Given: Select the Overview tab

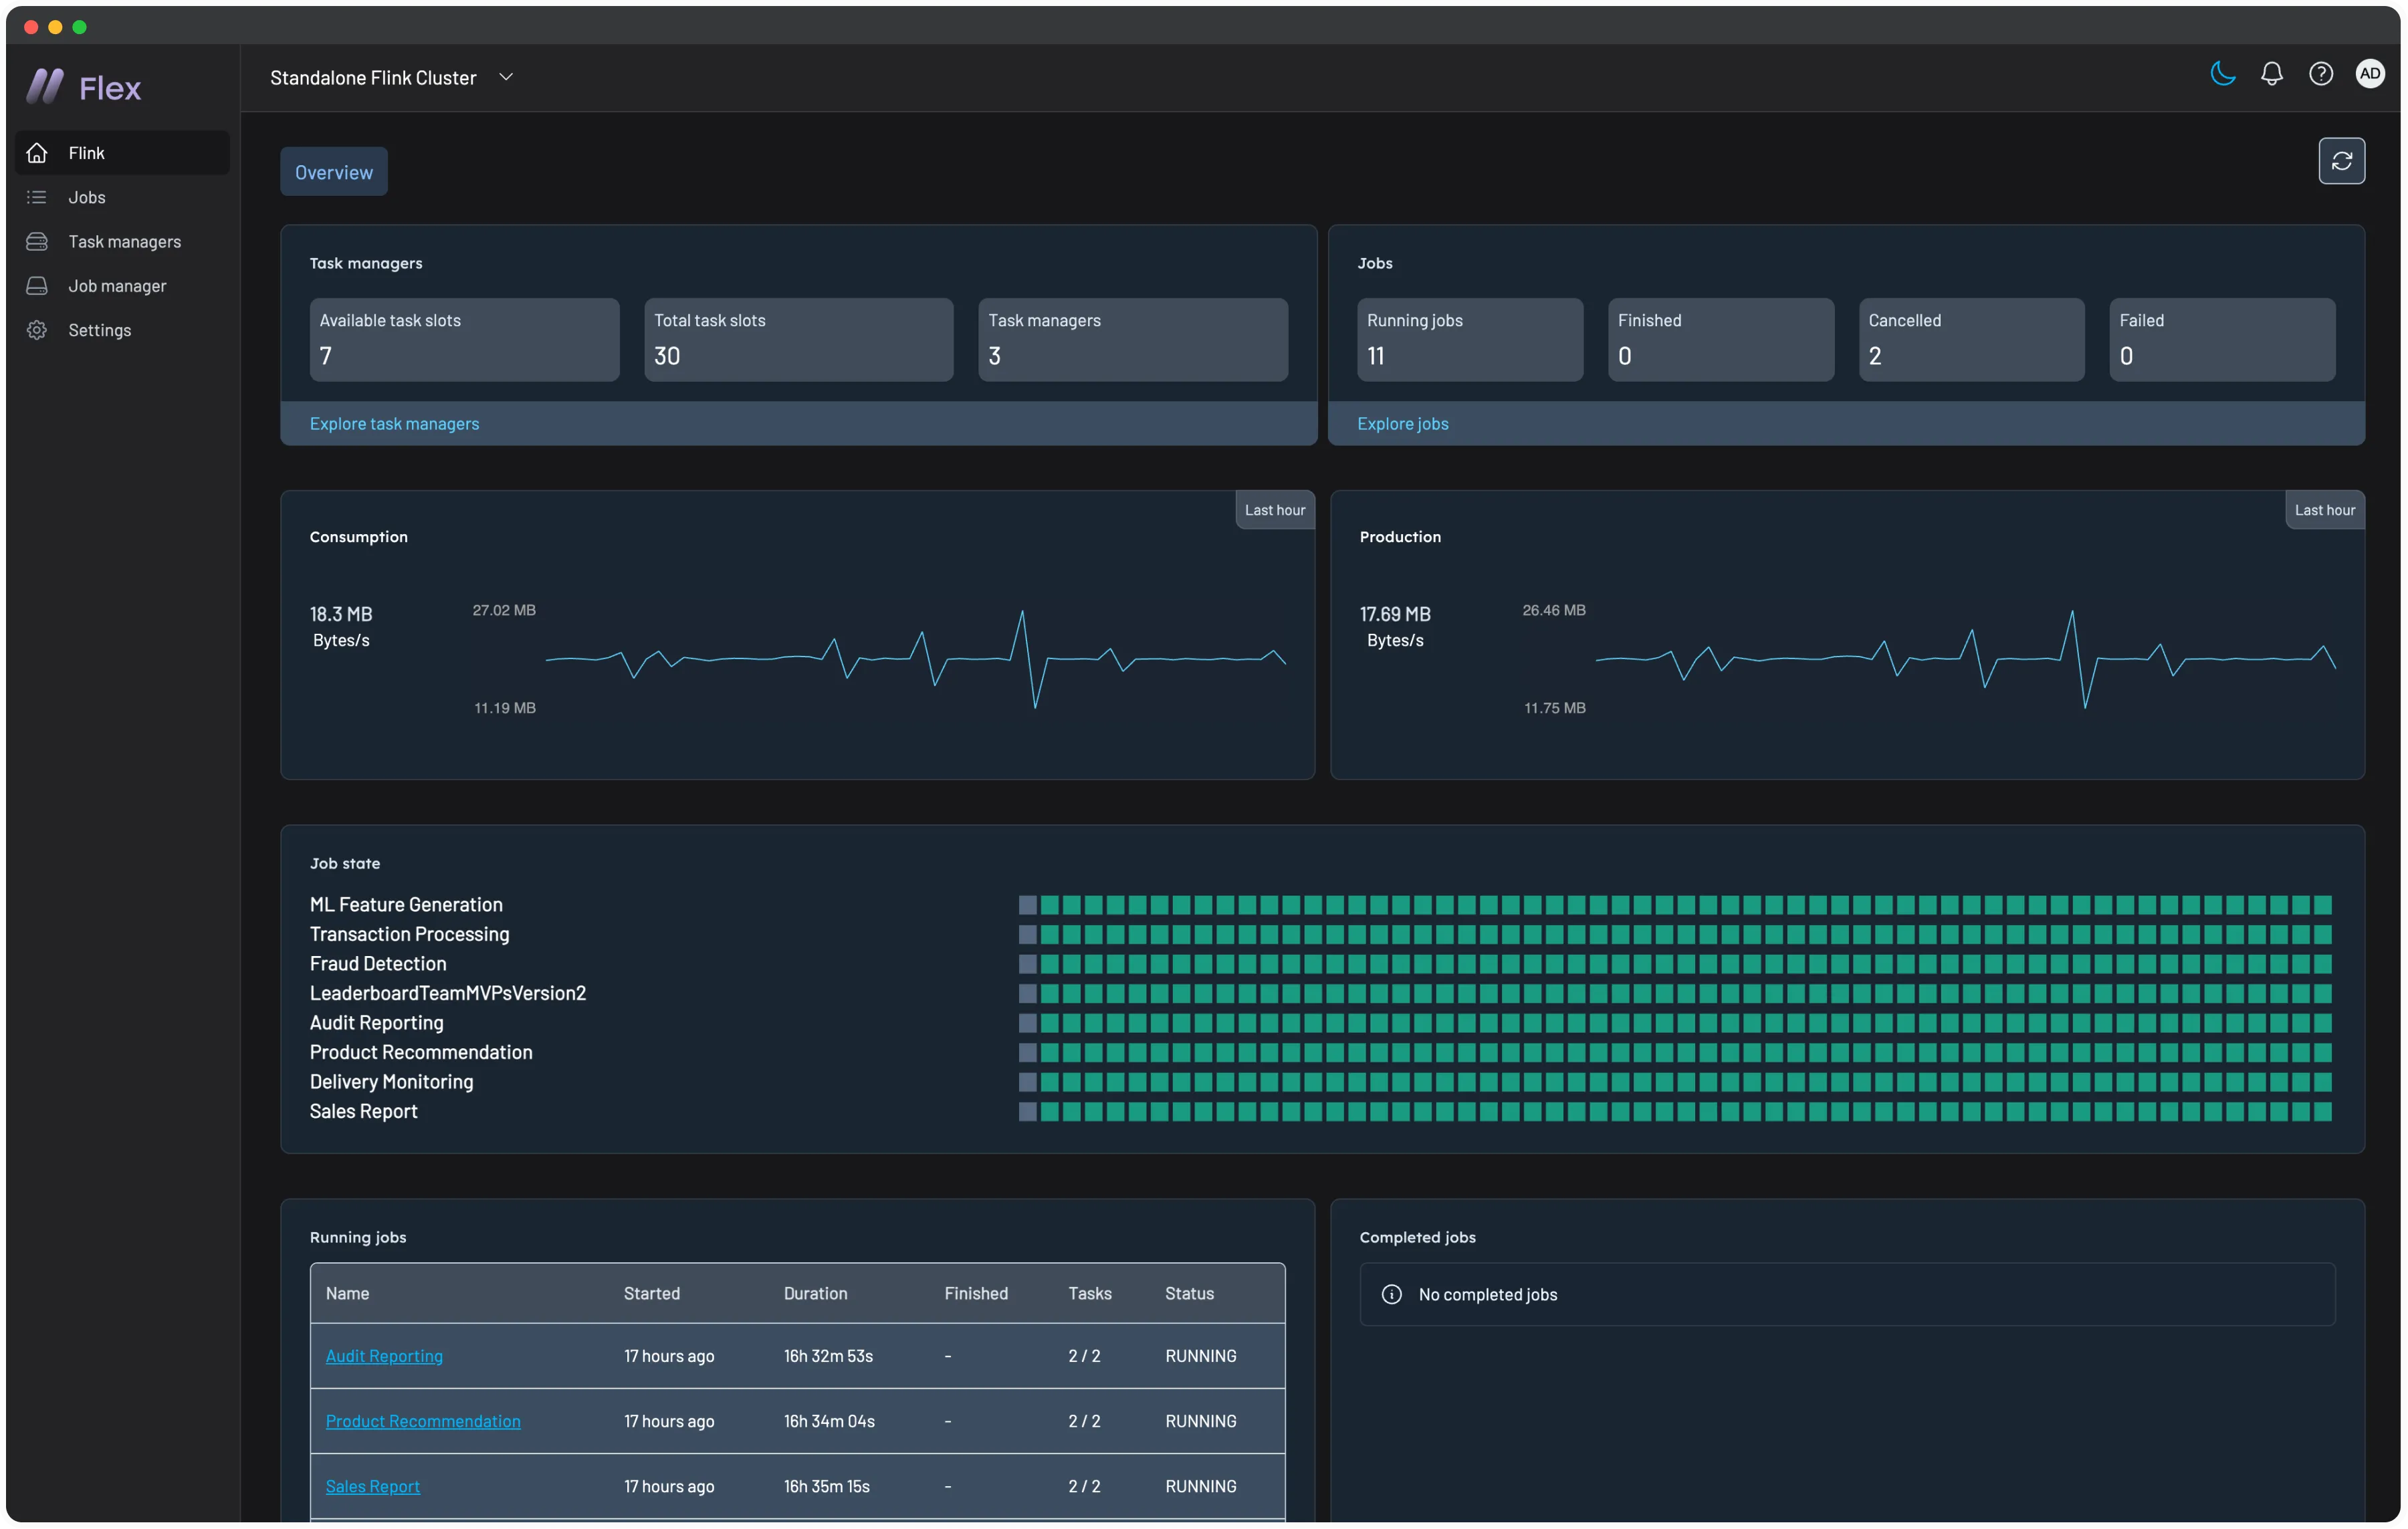Looking at the screenshot, I should point(334,172).
